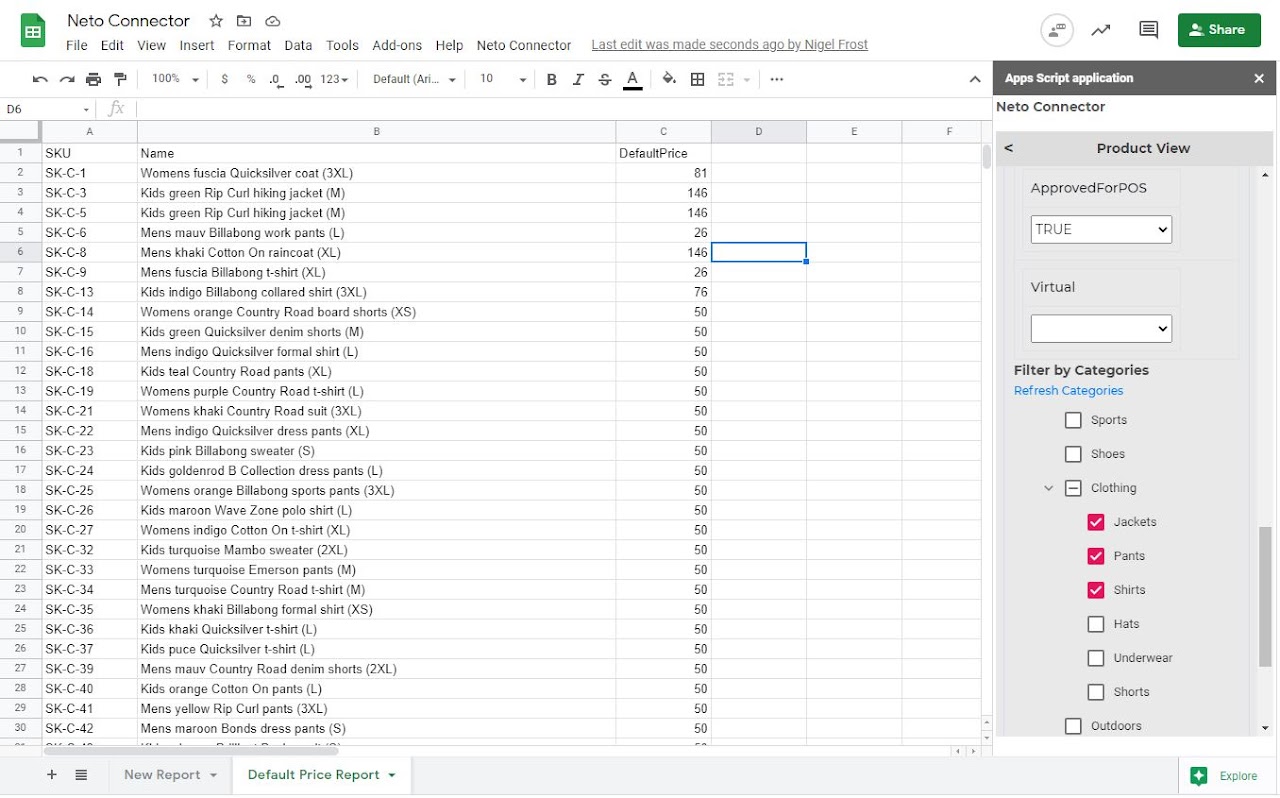1280x798 pixels.
Task: Open the Virtual dropdown
Action: 1100,328
